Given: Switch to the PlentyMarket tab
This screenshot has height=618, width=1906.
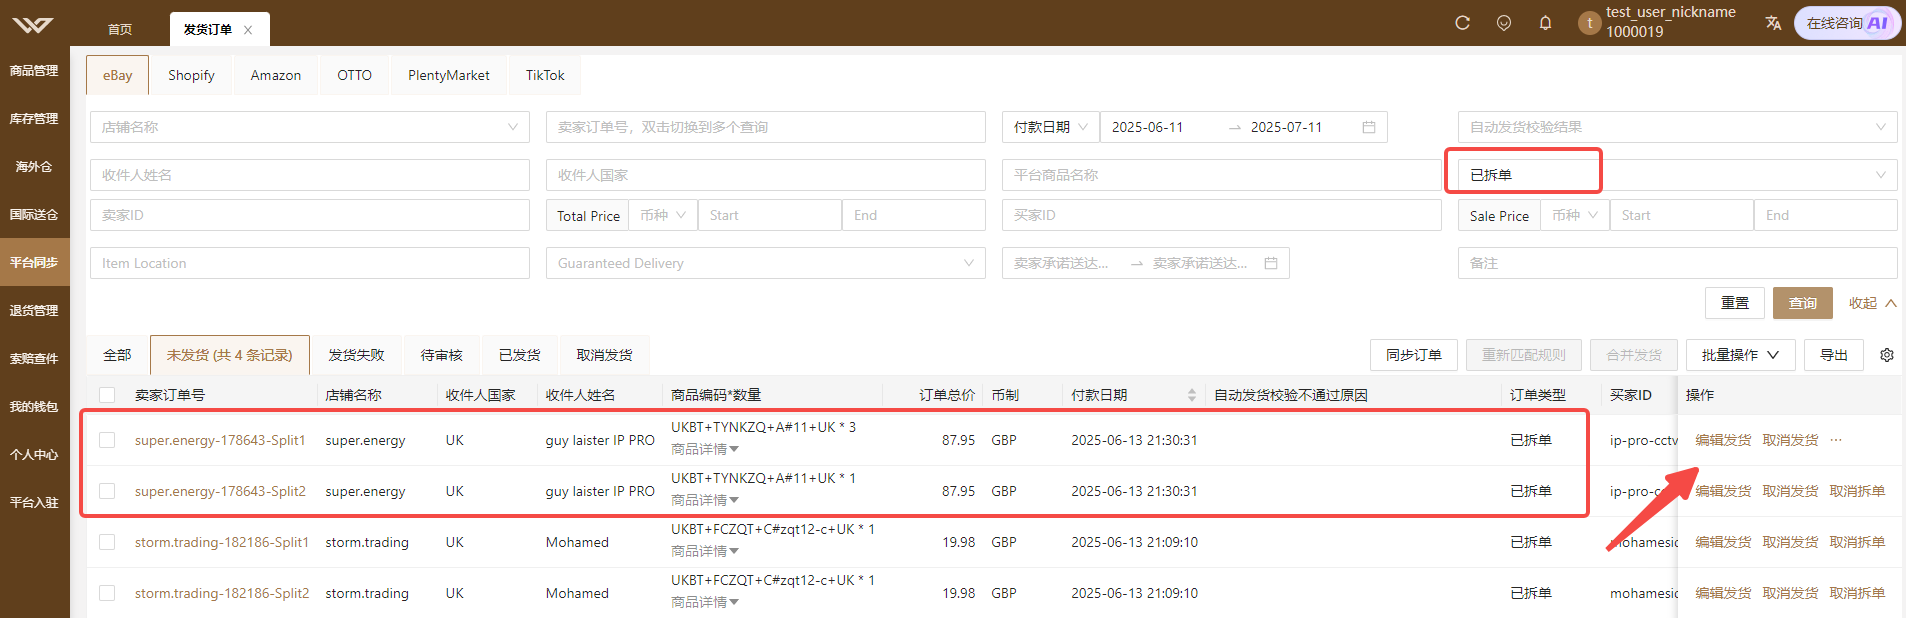Looking at the screenshot, I should pos(449,75).
